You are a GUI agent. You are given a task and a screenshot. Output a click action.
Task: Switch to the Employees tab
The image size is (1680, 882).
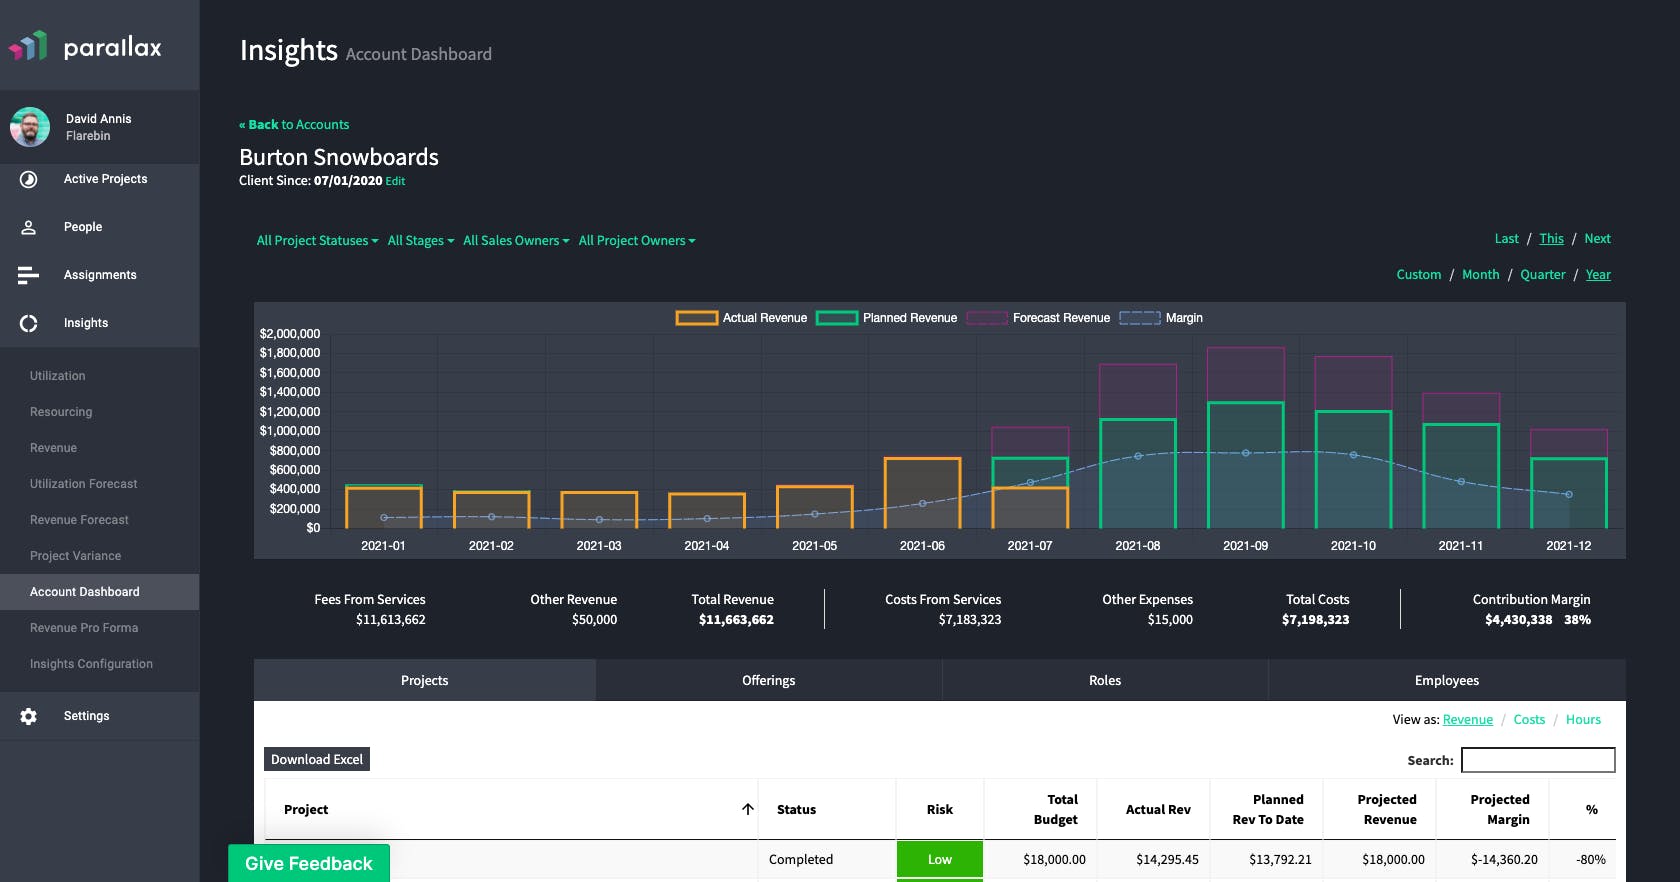tap(1446, 680)
